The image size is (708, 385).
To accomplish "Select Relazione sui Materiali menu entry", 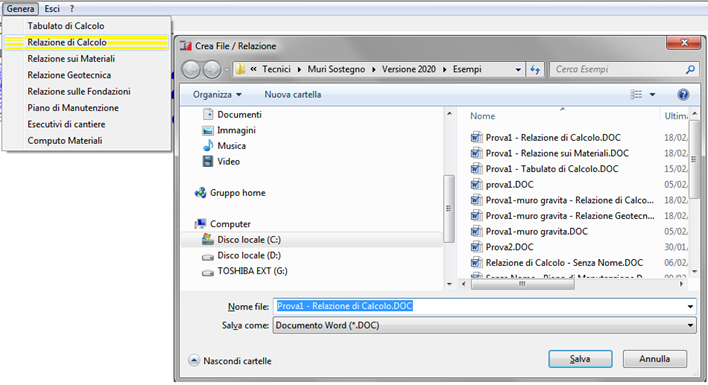I will 71,59.
